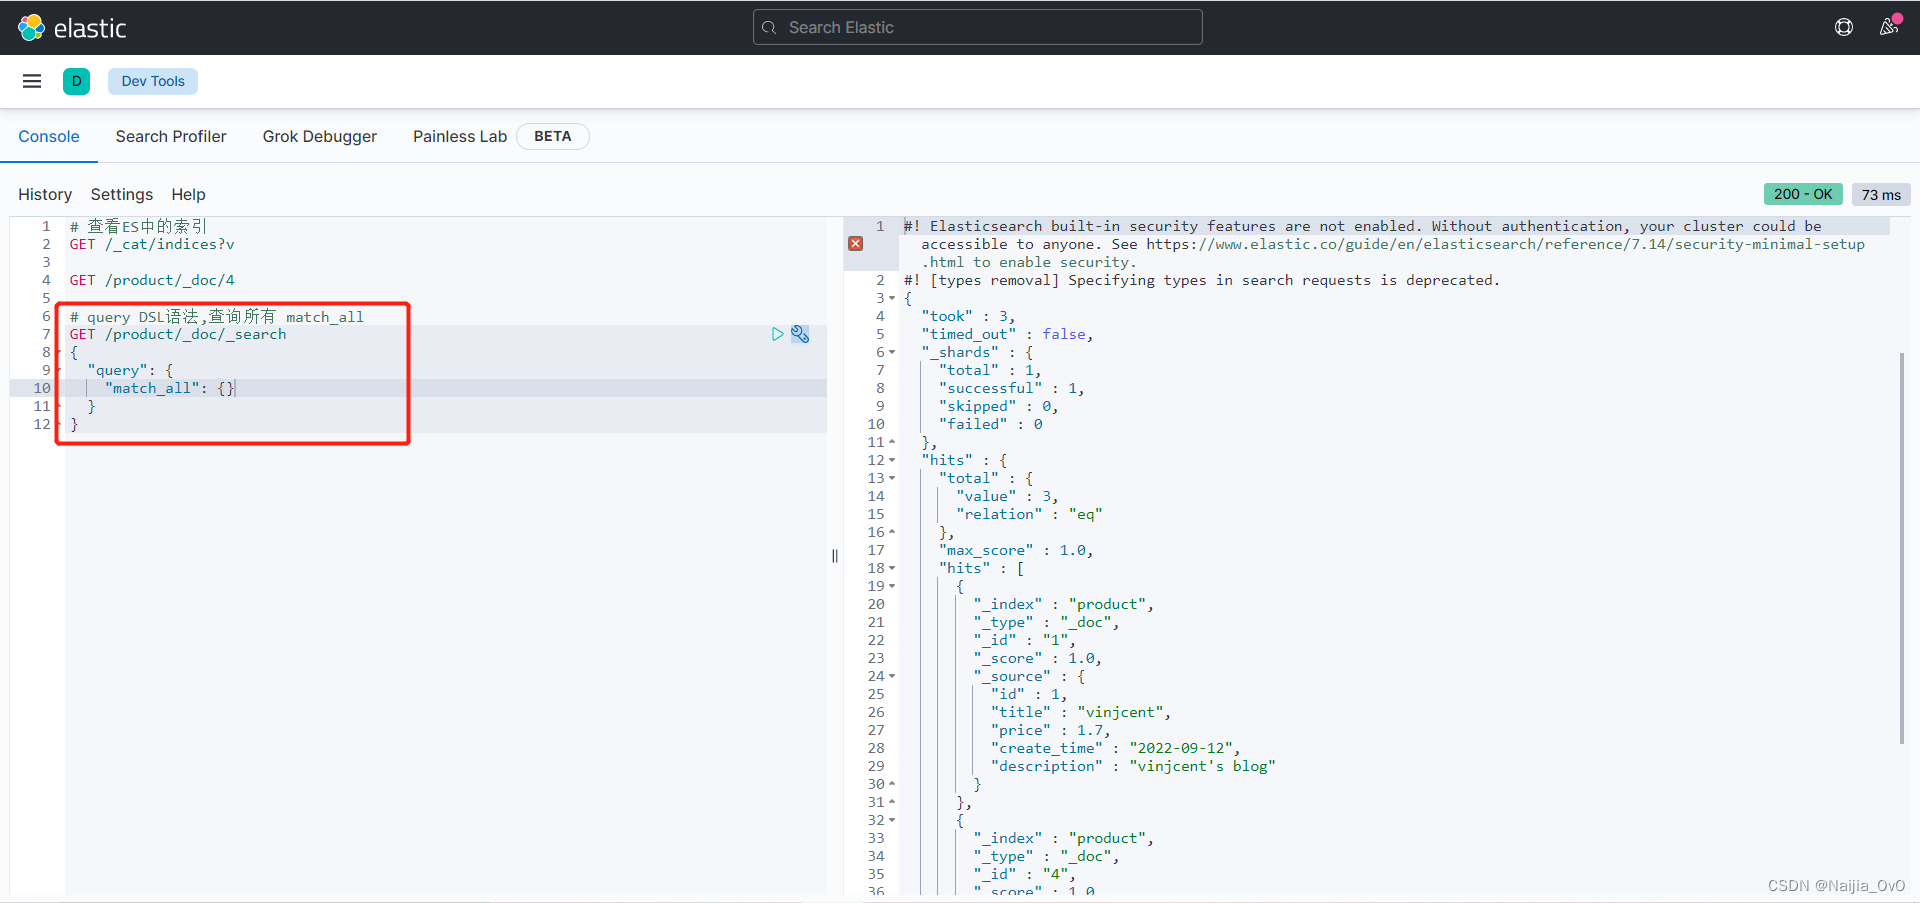The width and height of the screenshot is (1920, 903).
Task: Open console Help
Action: tap(188, 194)
